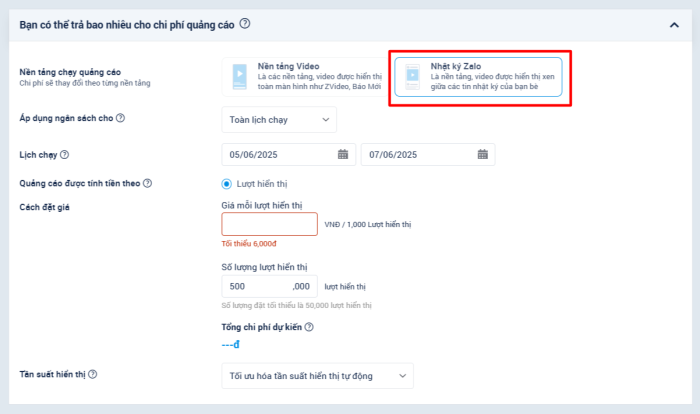The image size is (700, 414).
Task: Click the Nền tảng chạy quảng cáo label
Action: click(x=70, y=72)
